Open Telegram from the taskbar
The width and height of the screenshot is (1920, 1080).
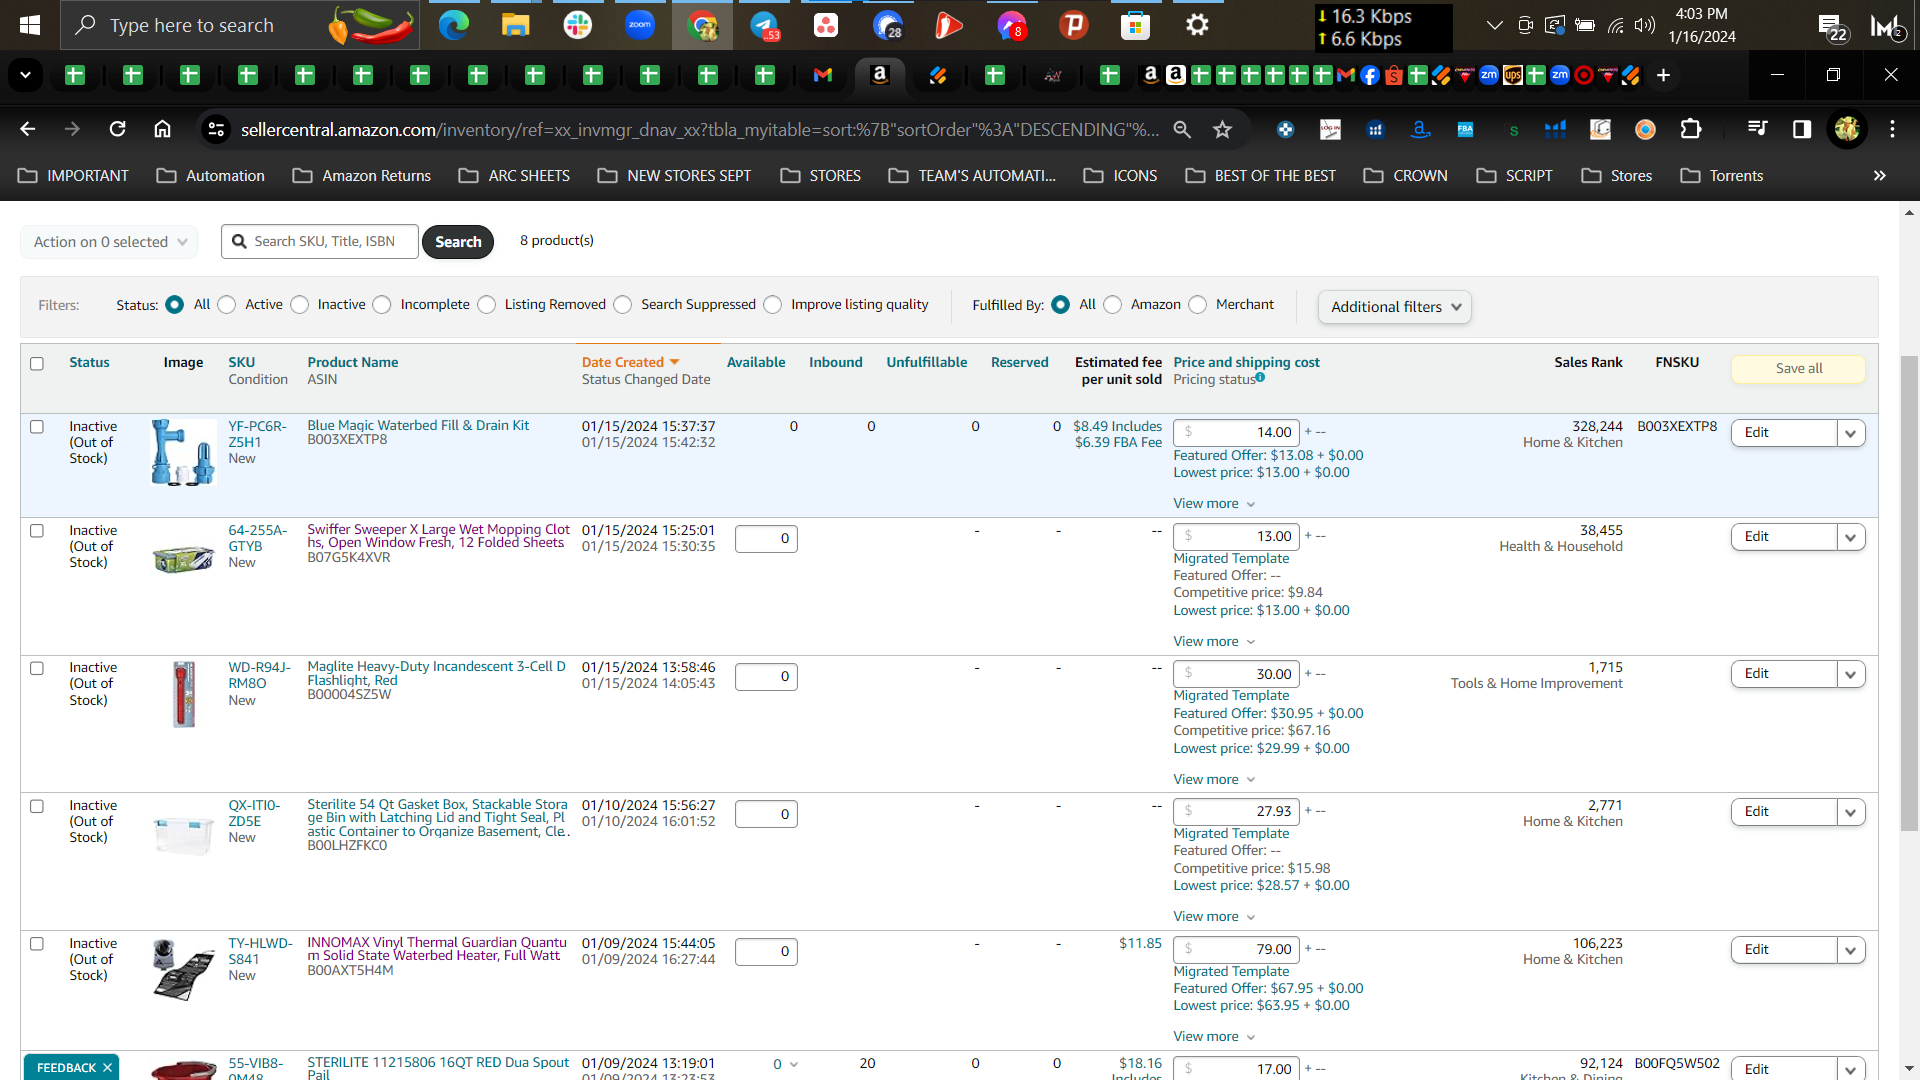(765, 25)
